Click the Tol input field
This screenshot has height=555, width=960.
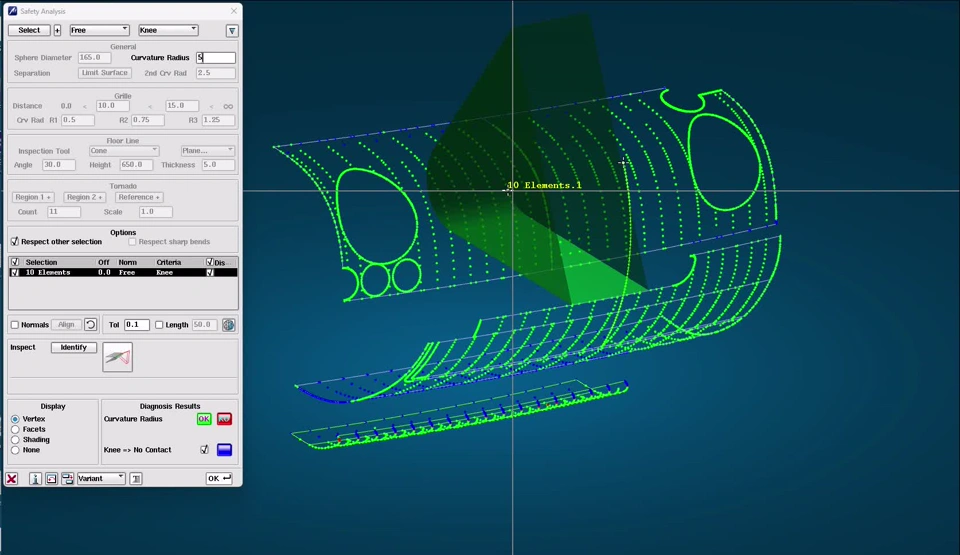coord(137,325)
